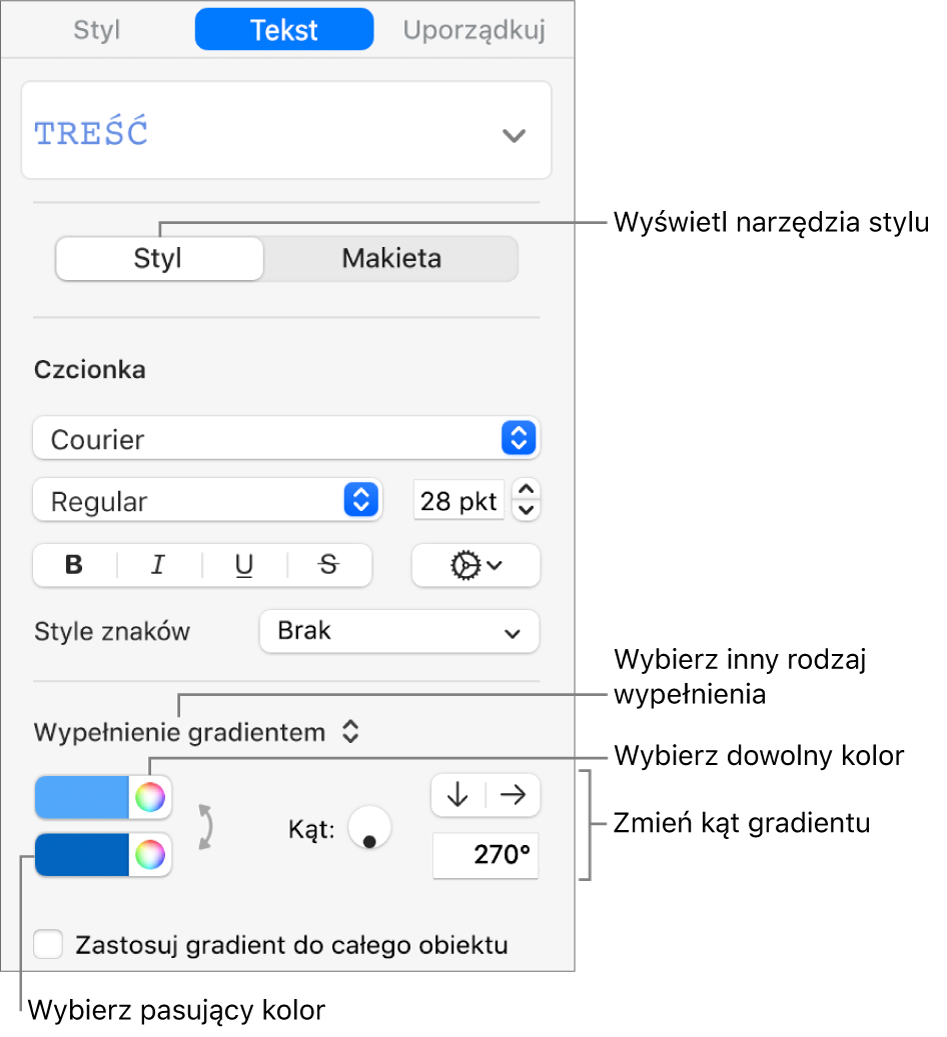Set gradient direction to right arrow
The width and height of the screenshot is (947, 1037).
[513, 795]
